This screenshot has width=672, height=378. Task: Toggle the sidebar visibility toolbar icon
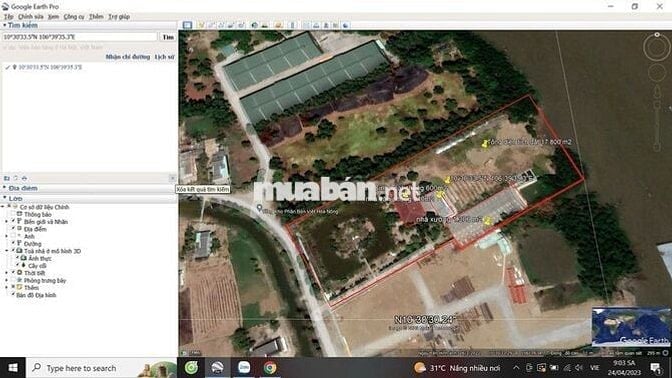(x=187, y=25)
